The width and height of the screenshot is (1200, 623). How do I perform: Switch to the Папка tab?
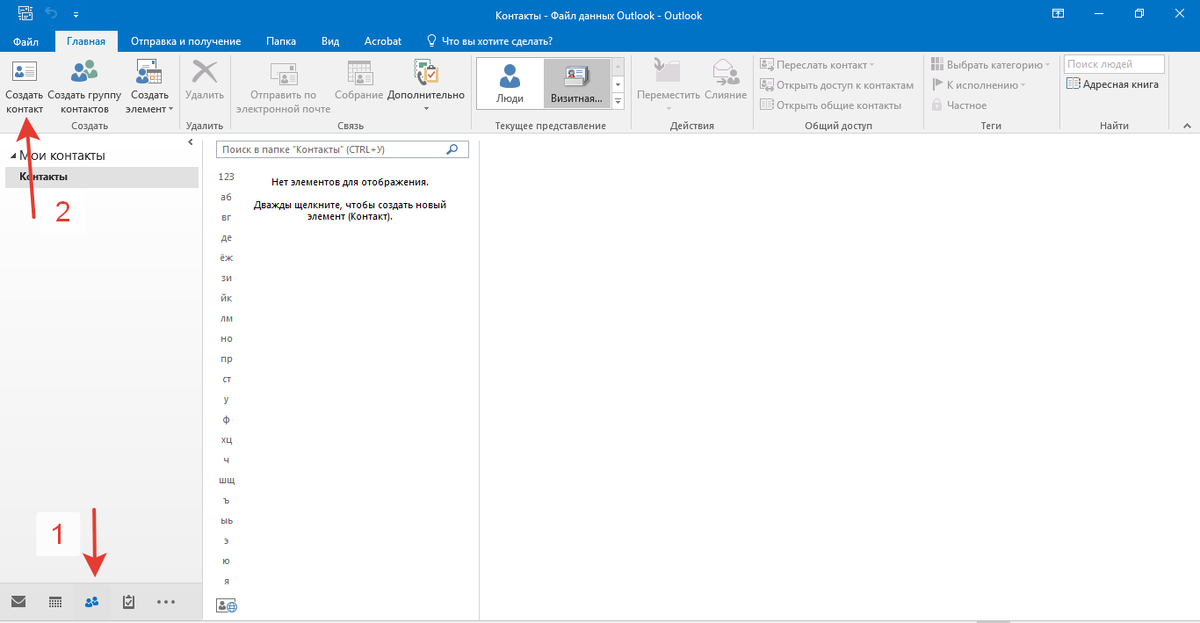tap(281, 41)
